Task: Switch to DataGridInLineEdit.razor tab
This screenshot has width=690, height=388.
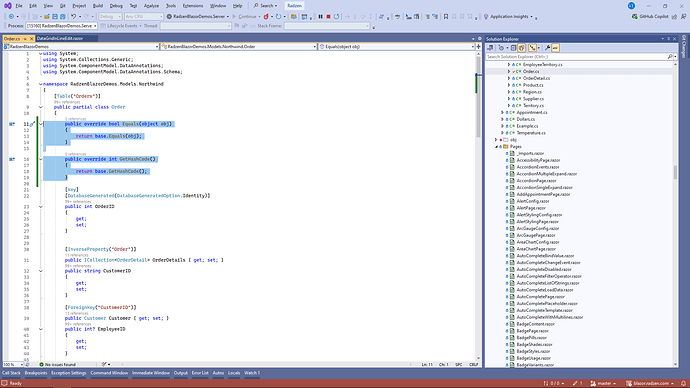Action: [x=59, y=38]
